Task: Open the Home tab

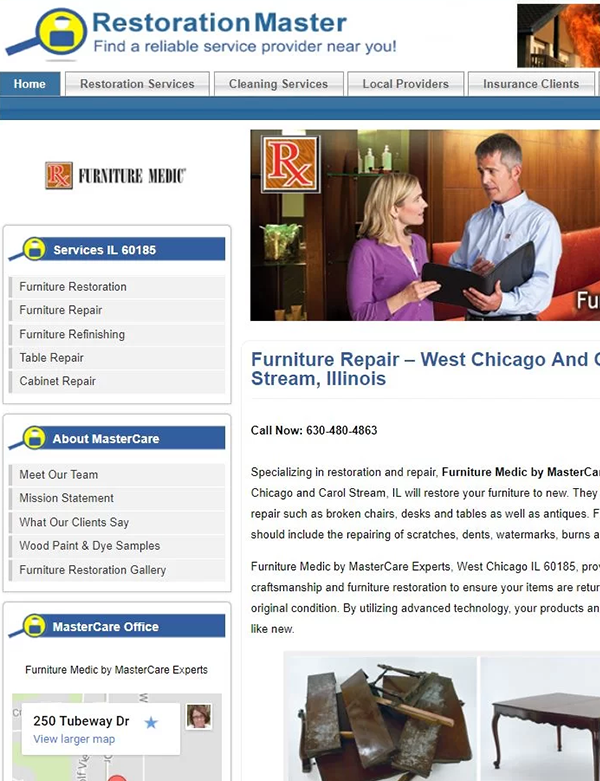Action: point(30,84)
